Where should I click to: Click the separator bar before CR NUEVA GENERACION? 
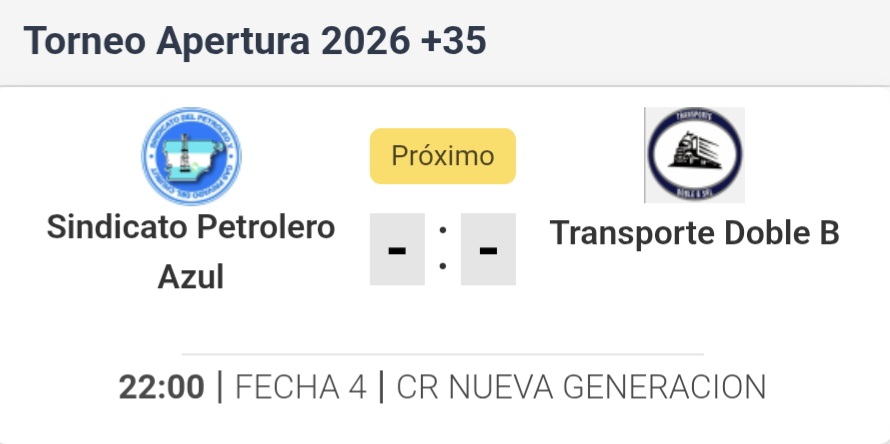382,387
